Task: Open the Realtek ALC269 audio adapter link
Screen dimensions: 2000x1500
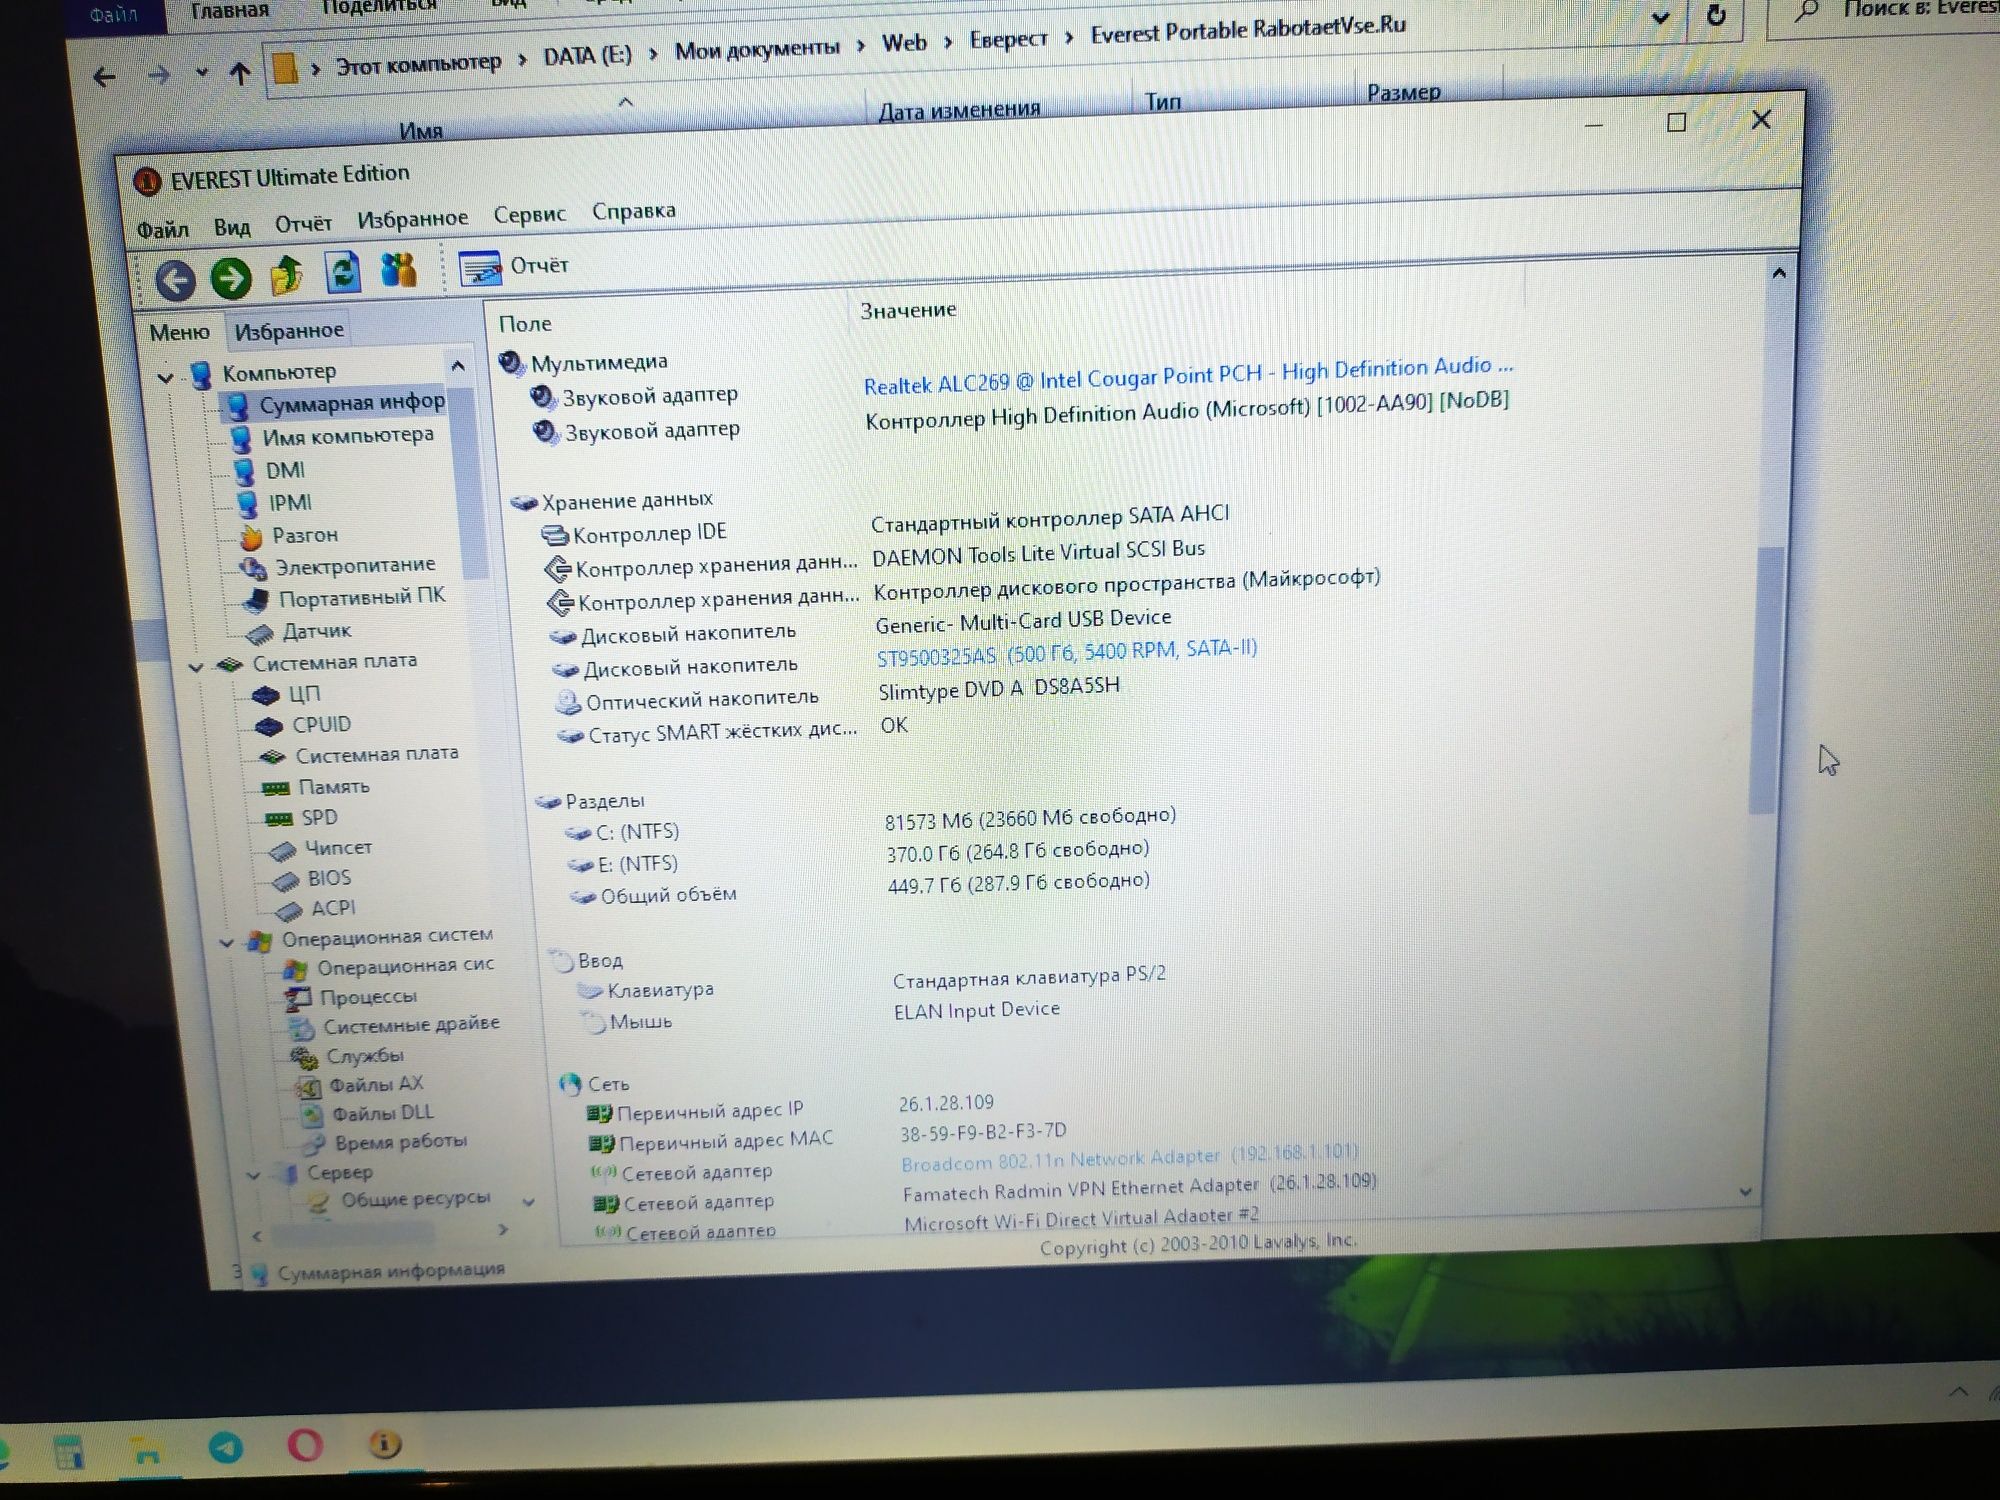Action: pyautogui.click(x=1188, y=376)
